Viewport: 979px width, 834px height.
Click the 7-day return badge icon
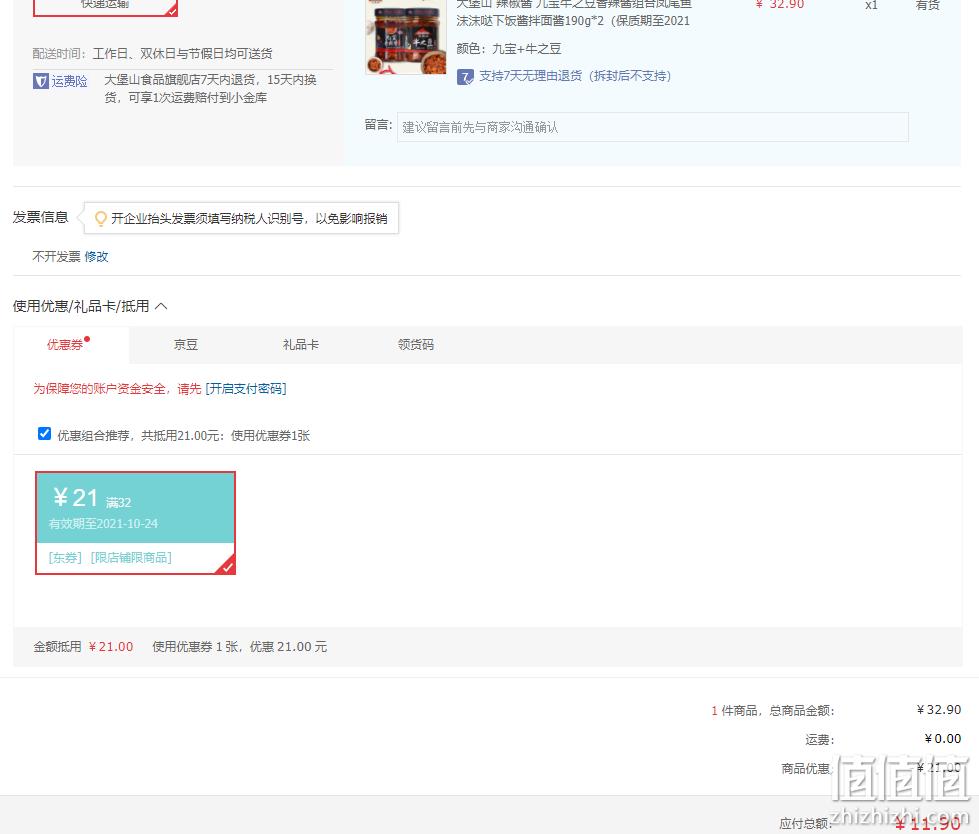tap(465, 77)
